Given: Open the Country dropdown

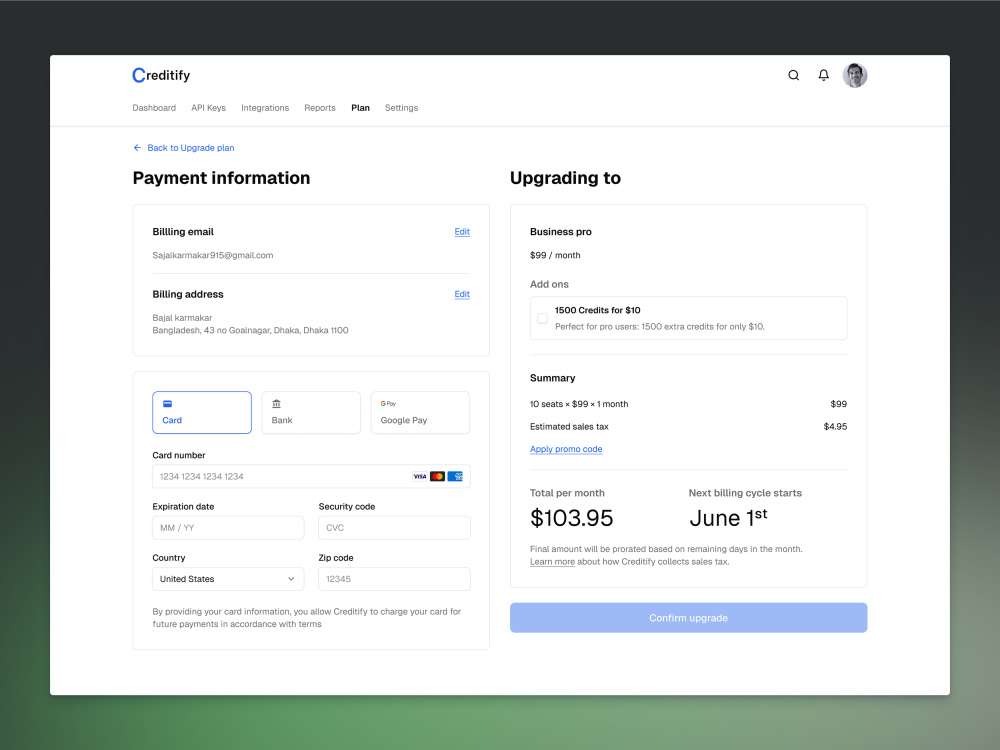Looking at the screenshot, I should 228,579.
